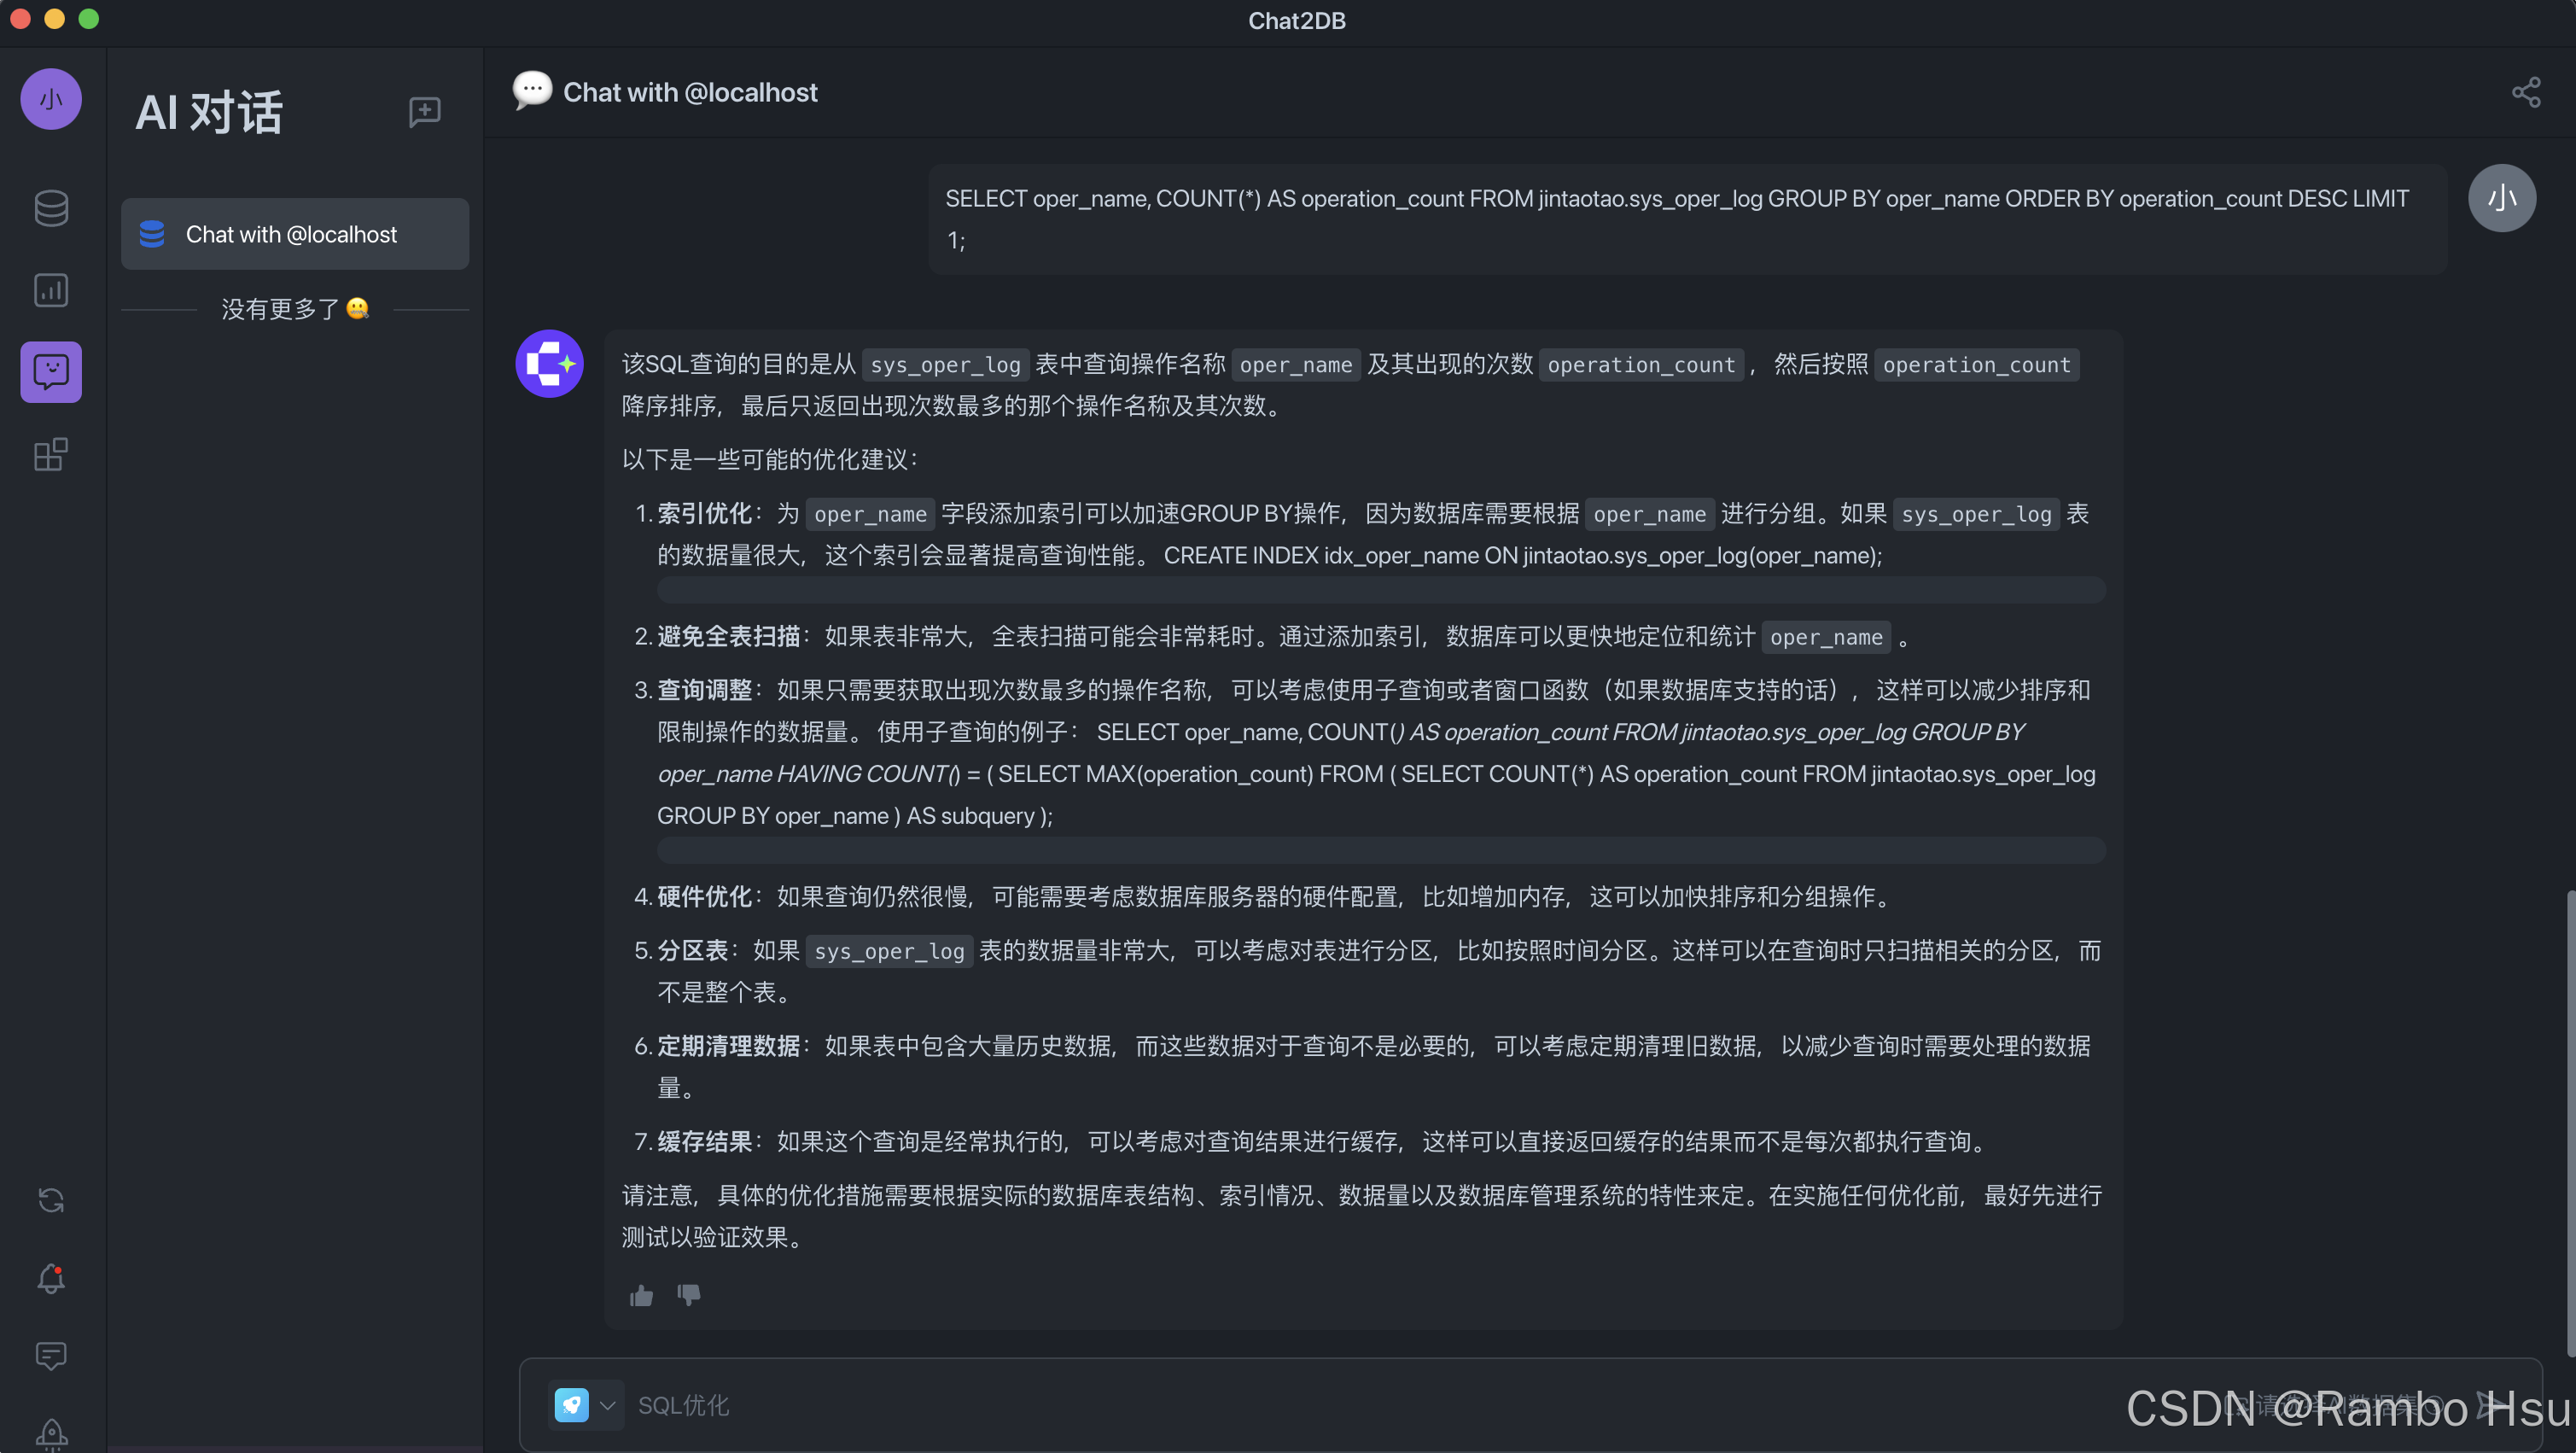Click the 定期清理数据 suggestion heading
Image resolution: width=2576 pixels, height=1453 pixels.
coord(729,1046)
